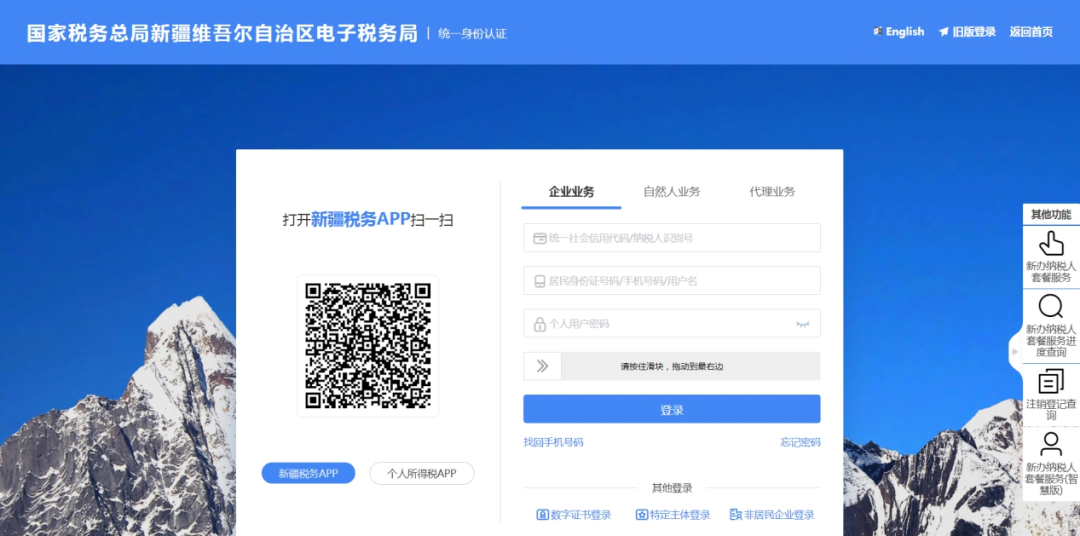Click the lock icon in password field
This screenshot has height=536, width=1080.
click(x=539, y=324)
